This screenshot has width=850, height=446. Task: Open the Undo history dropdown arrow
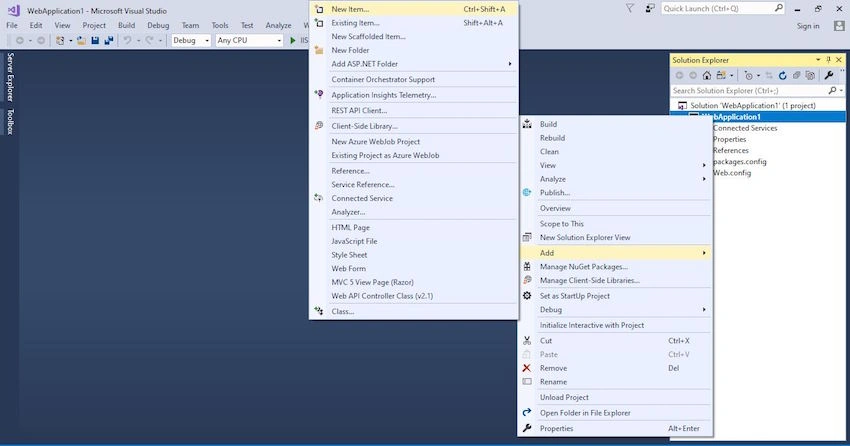click(x=138, y=41)
